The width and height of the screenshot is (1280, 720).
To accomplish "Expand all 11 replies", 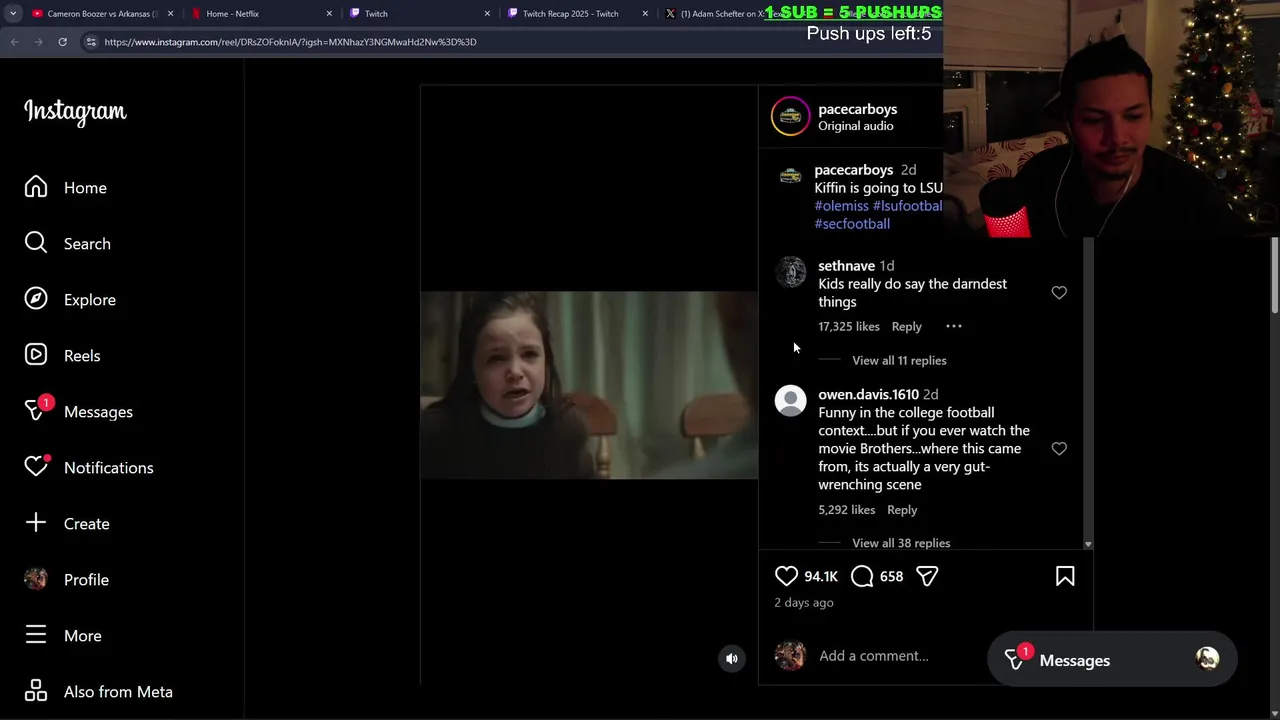I will (x=899, y=360).
